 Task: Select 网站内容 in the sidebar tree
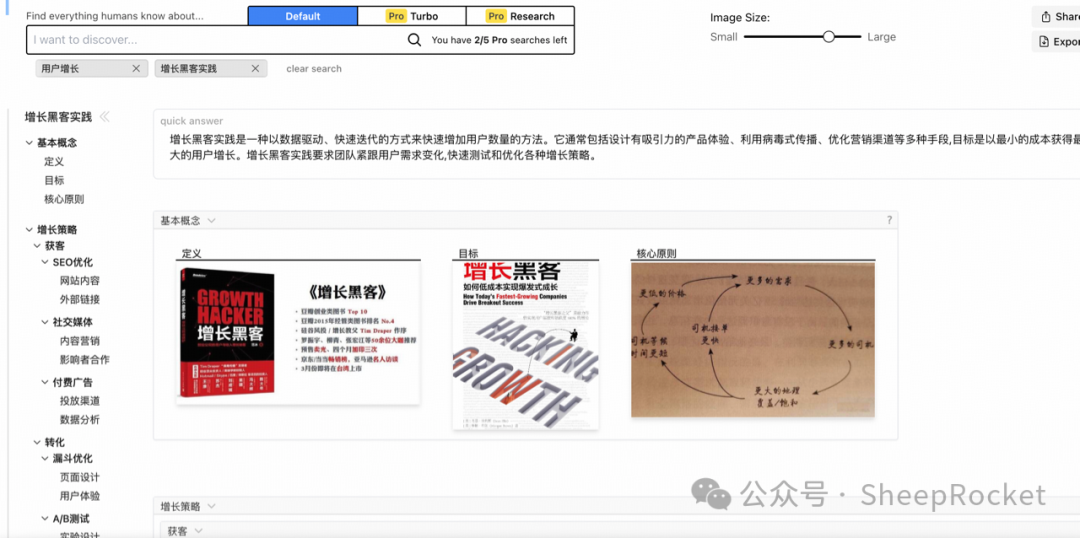click(x=80, y=280)
